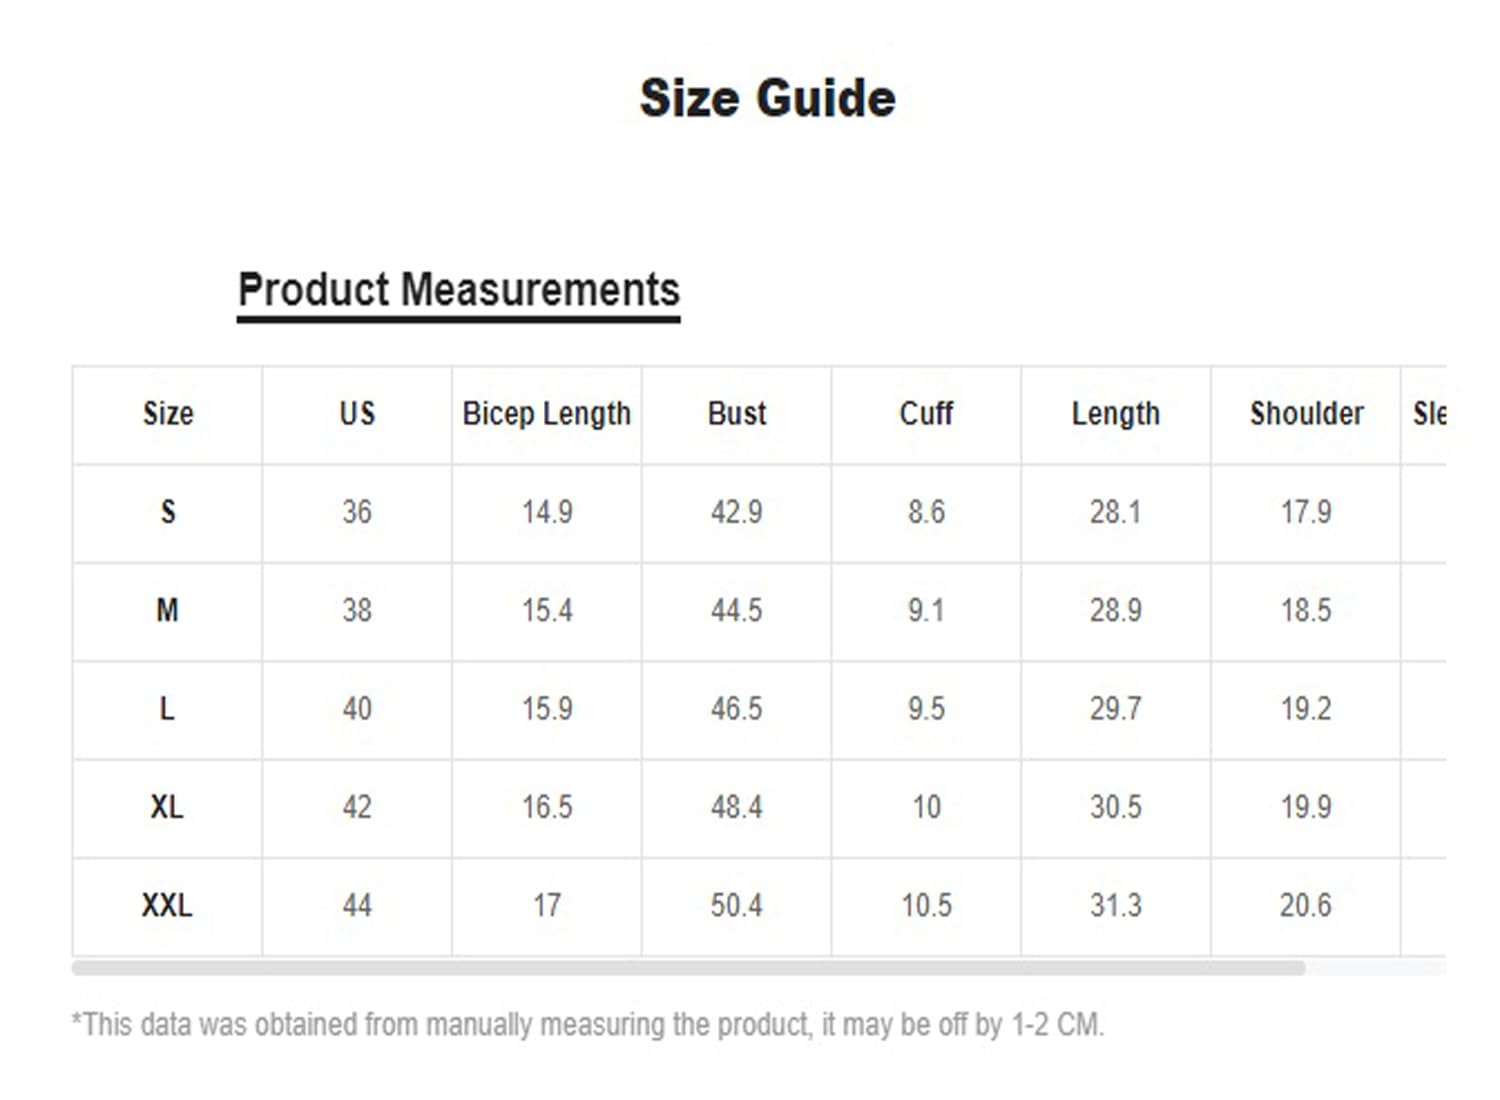Click the Size Guide title
1500x1100 pixels.
tap(767, 98)
